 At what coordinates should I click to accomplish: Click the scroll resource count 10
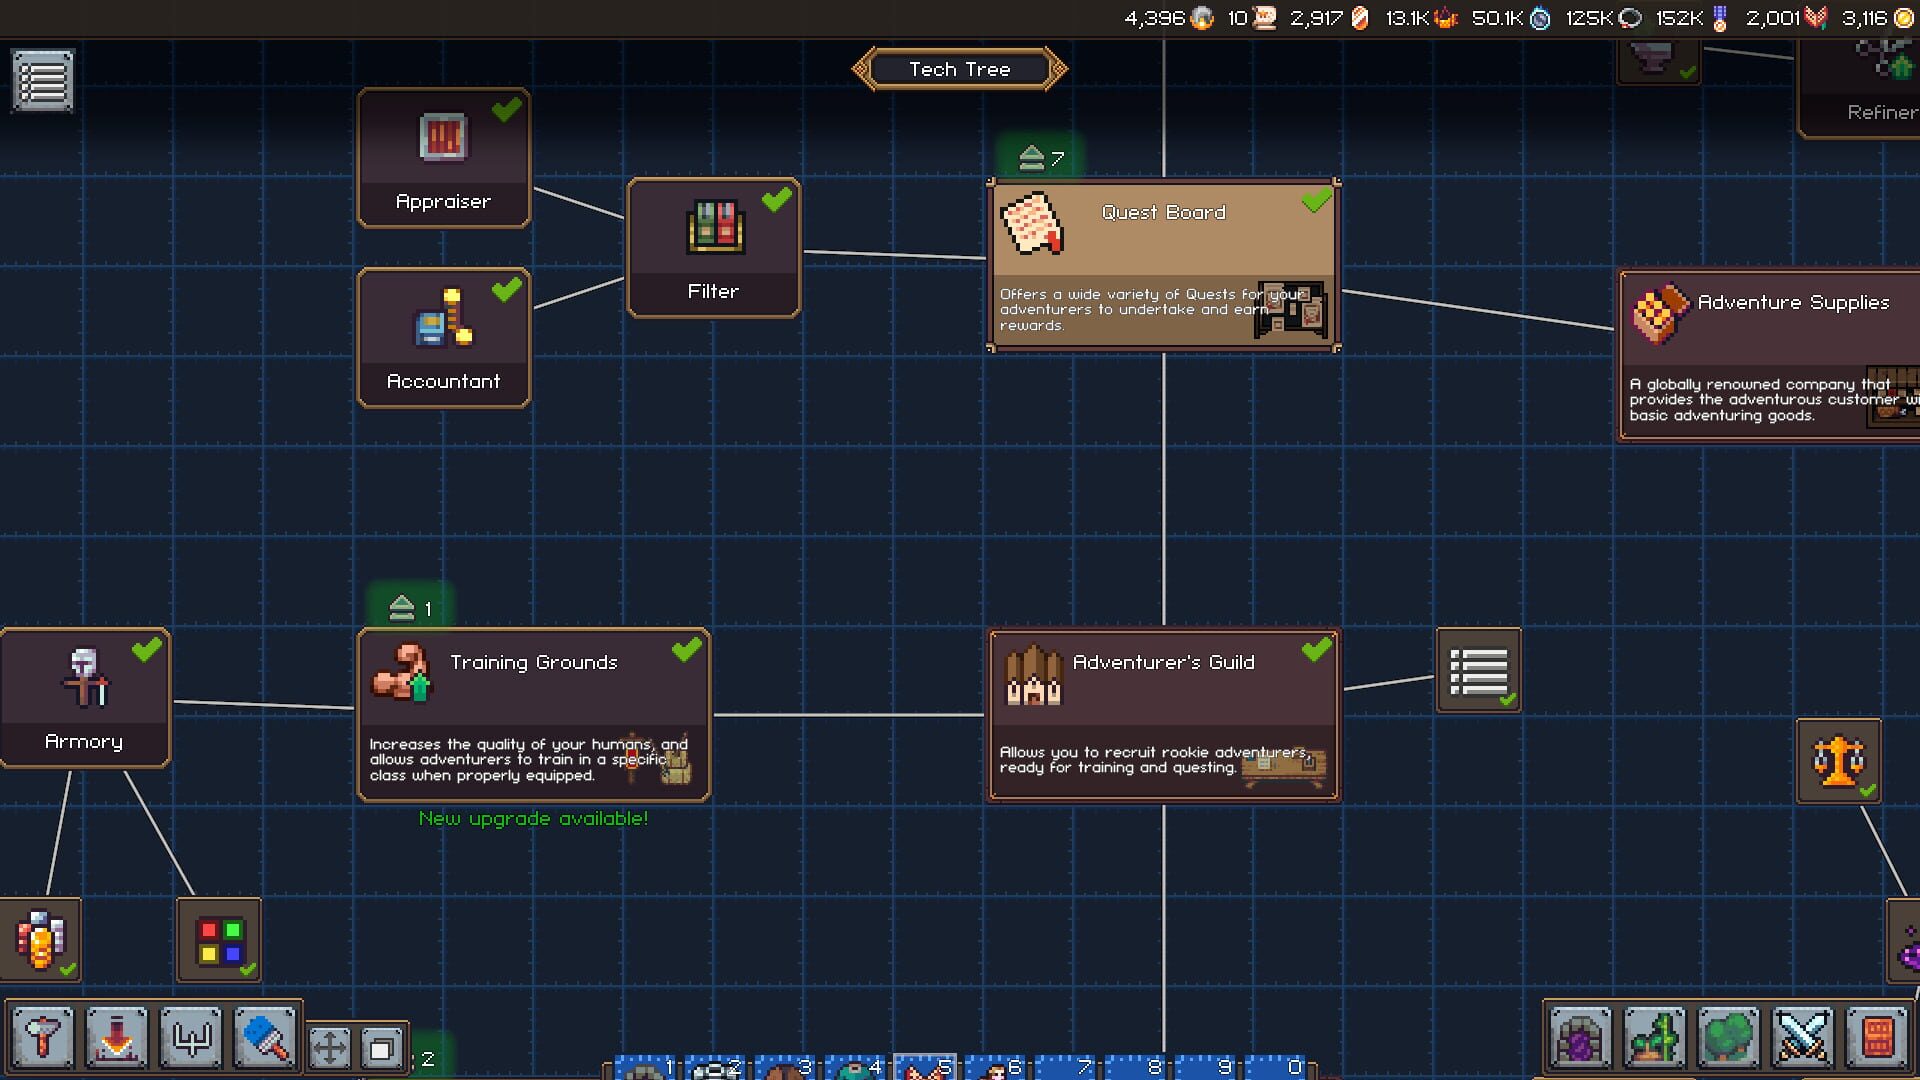pos(1251,18)
